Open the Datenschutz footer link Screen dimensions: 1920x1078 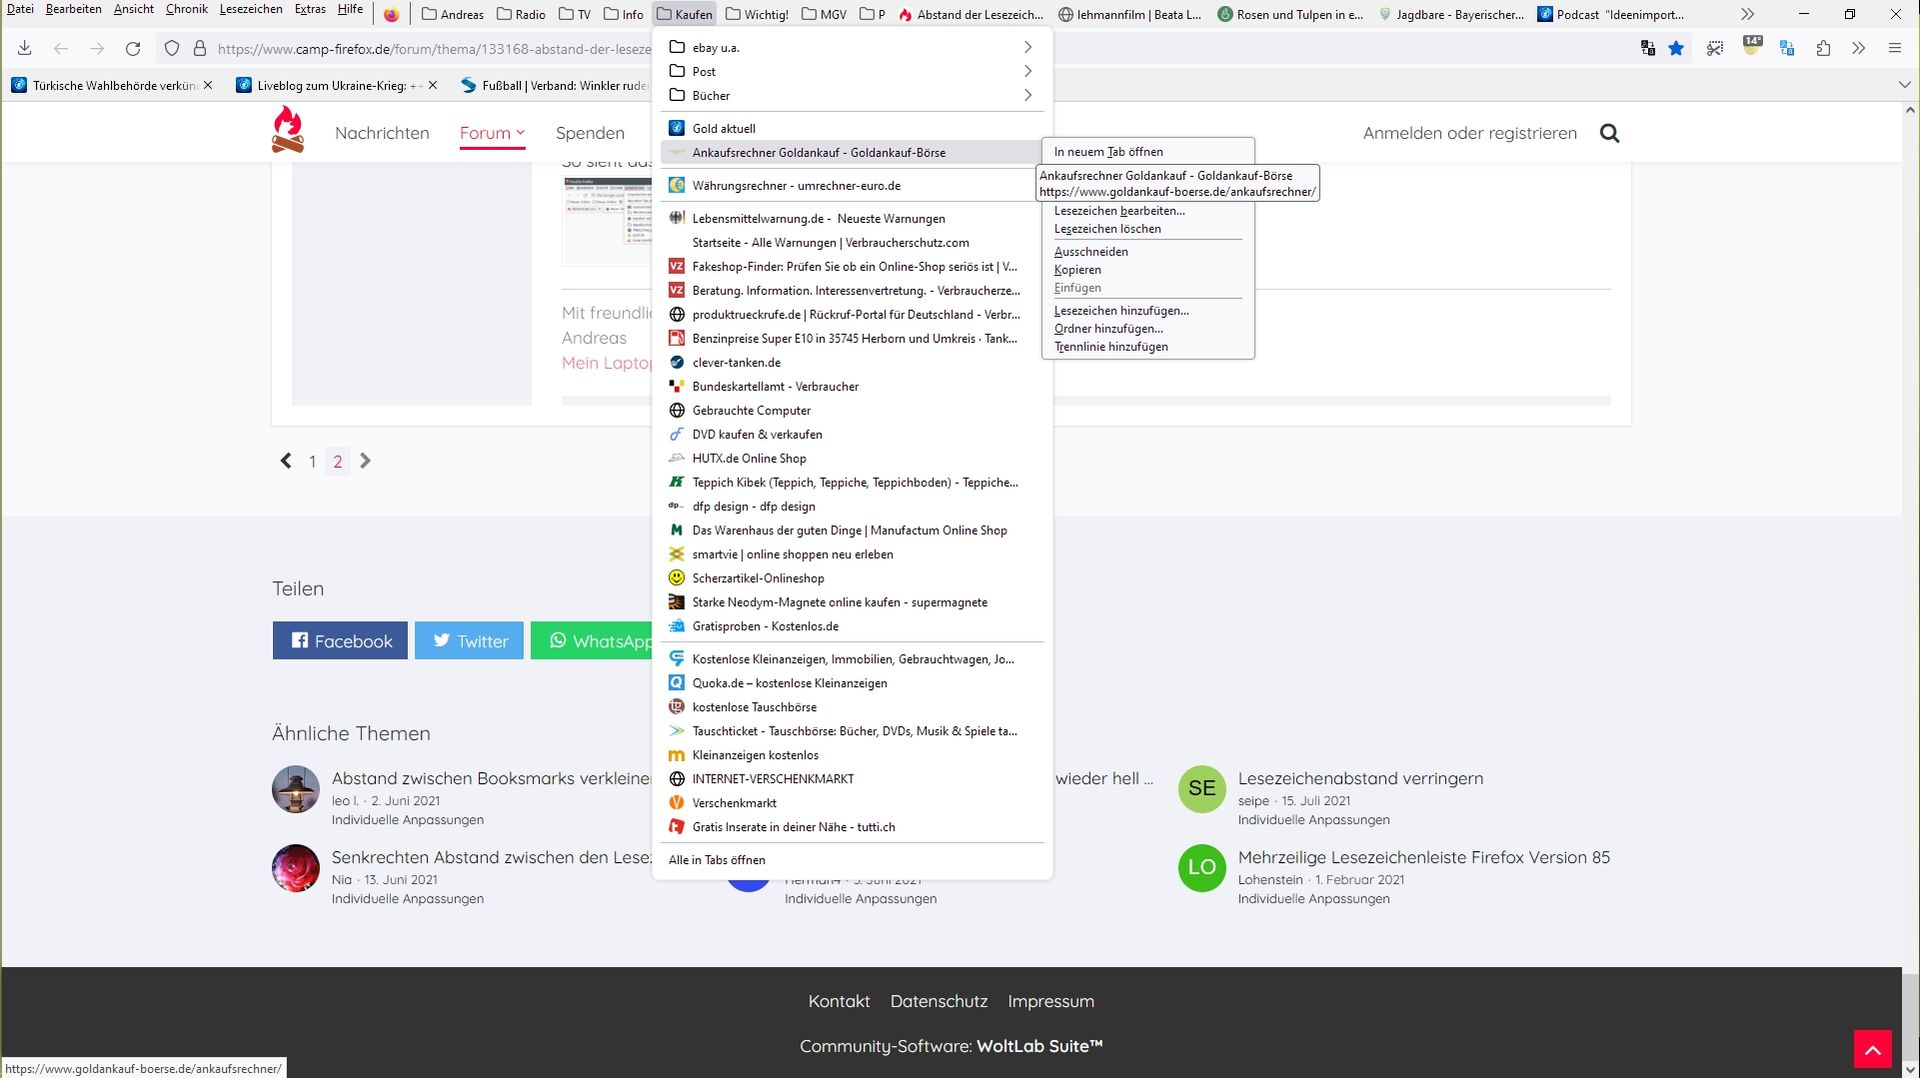click(938, 1001)
